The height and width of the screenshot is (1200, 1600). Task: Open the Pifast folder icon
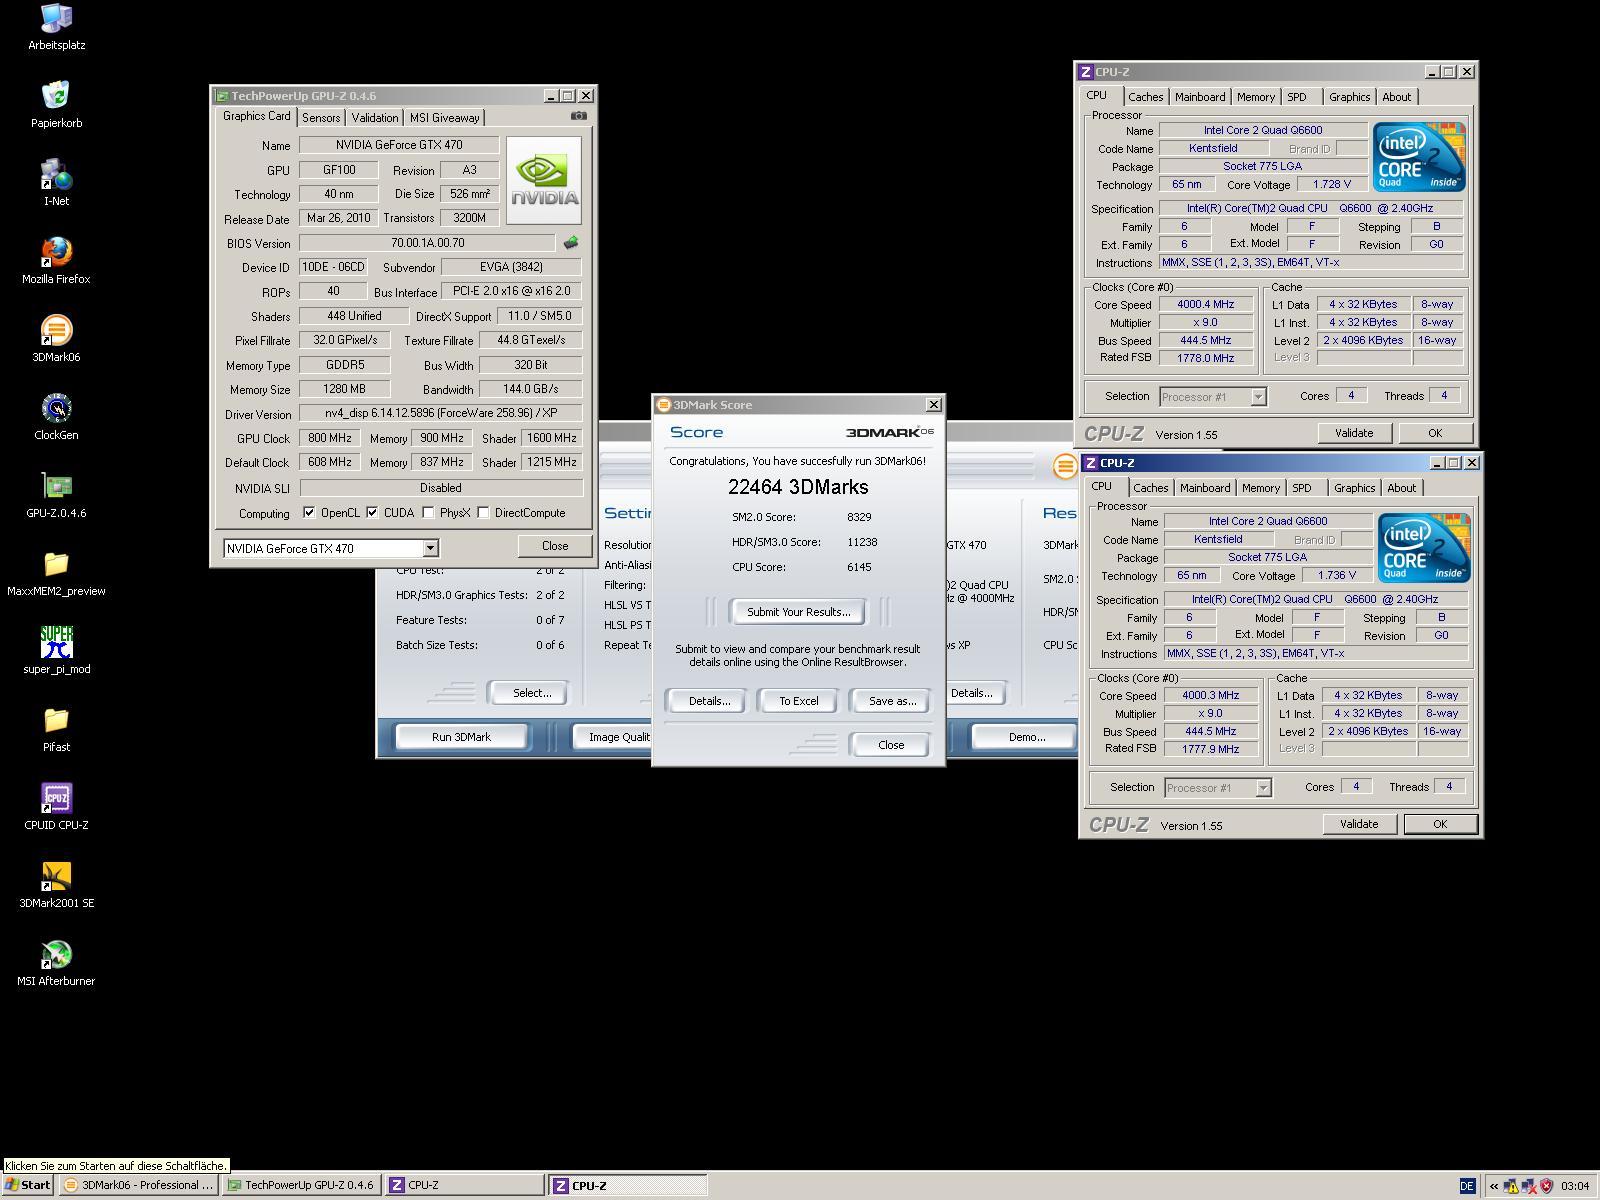[56, 728]
